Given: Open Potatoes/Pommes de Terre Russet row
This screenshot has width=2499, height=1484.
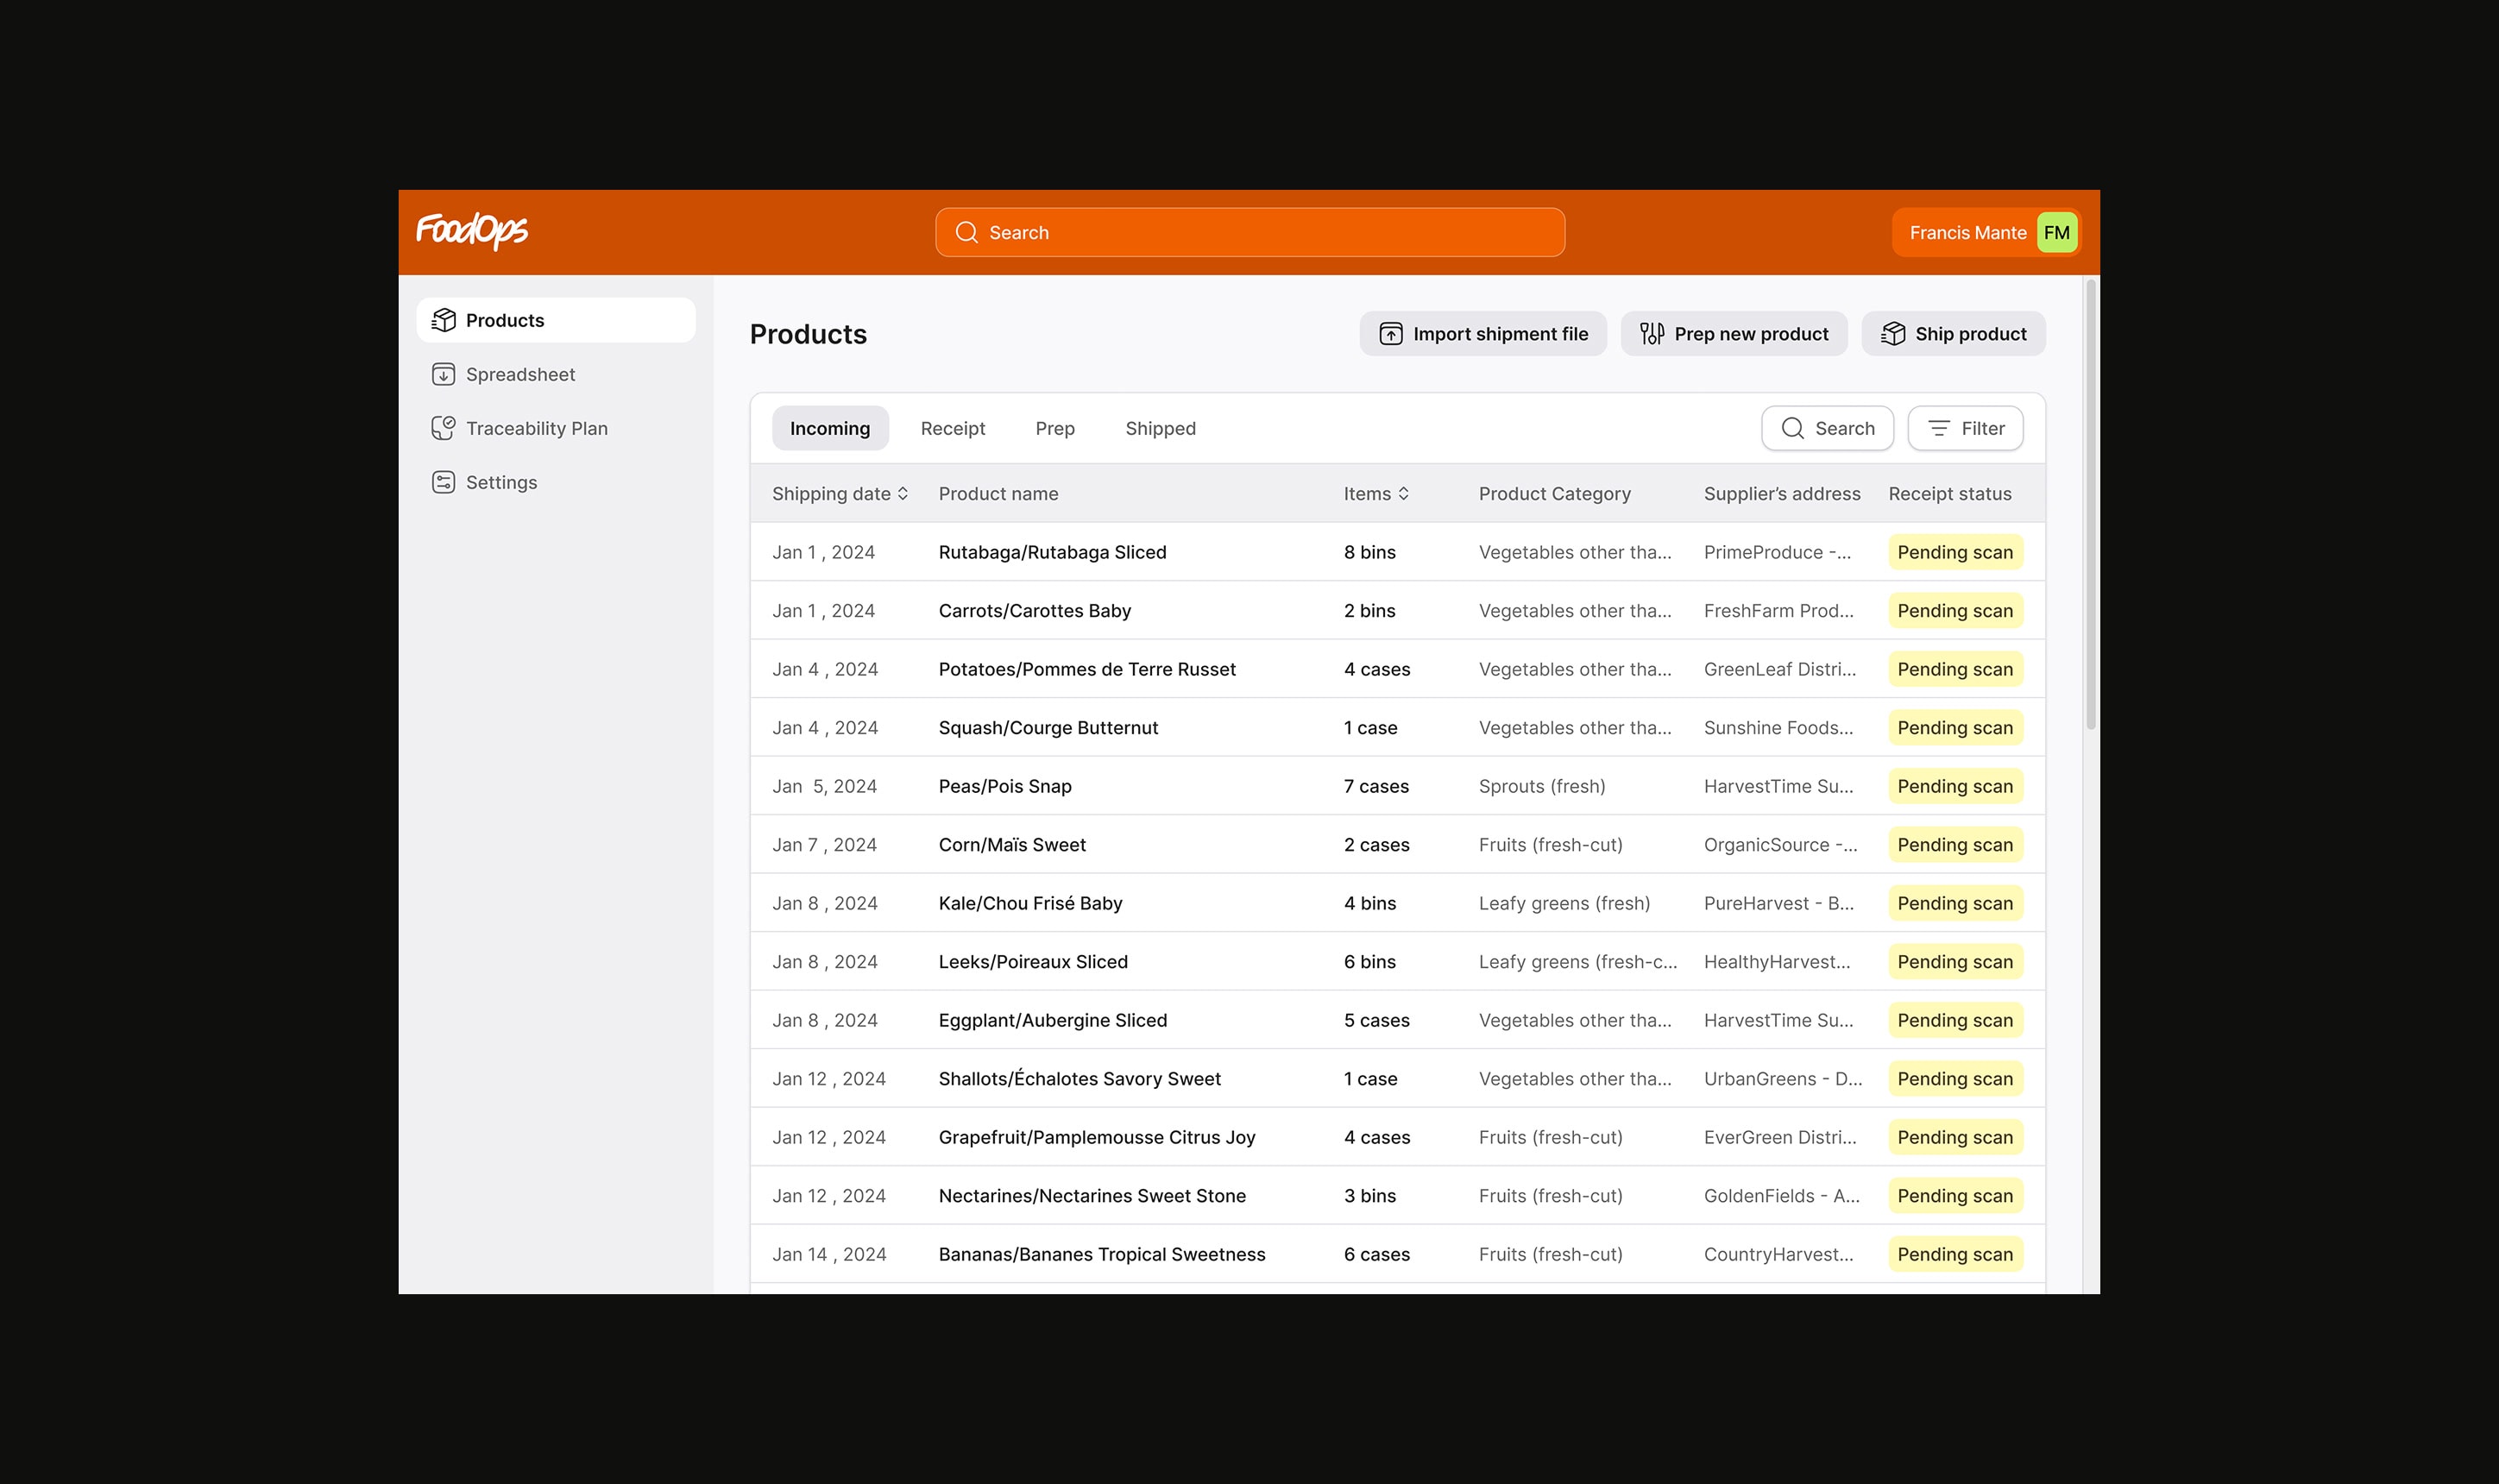Looking at the screenshot, I should pyautogui.click(x=1397, y=669).
